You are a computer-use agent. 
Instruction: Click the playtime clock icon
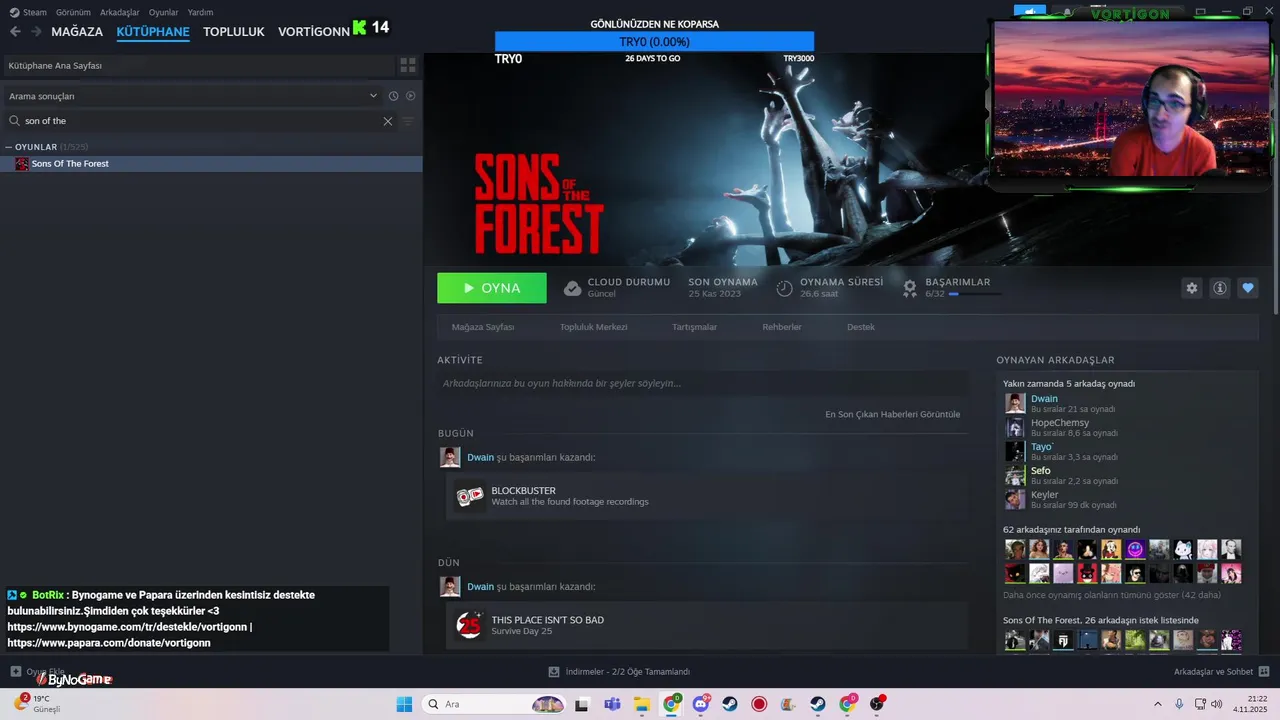pos(784,288)
